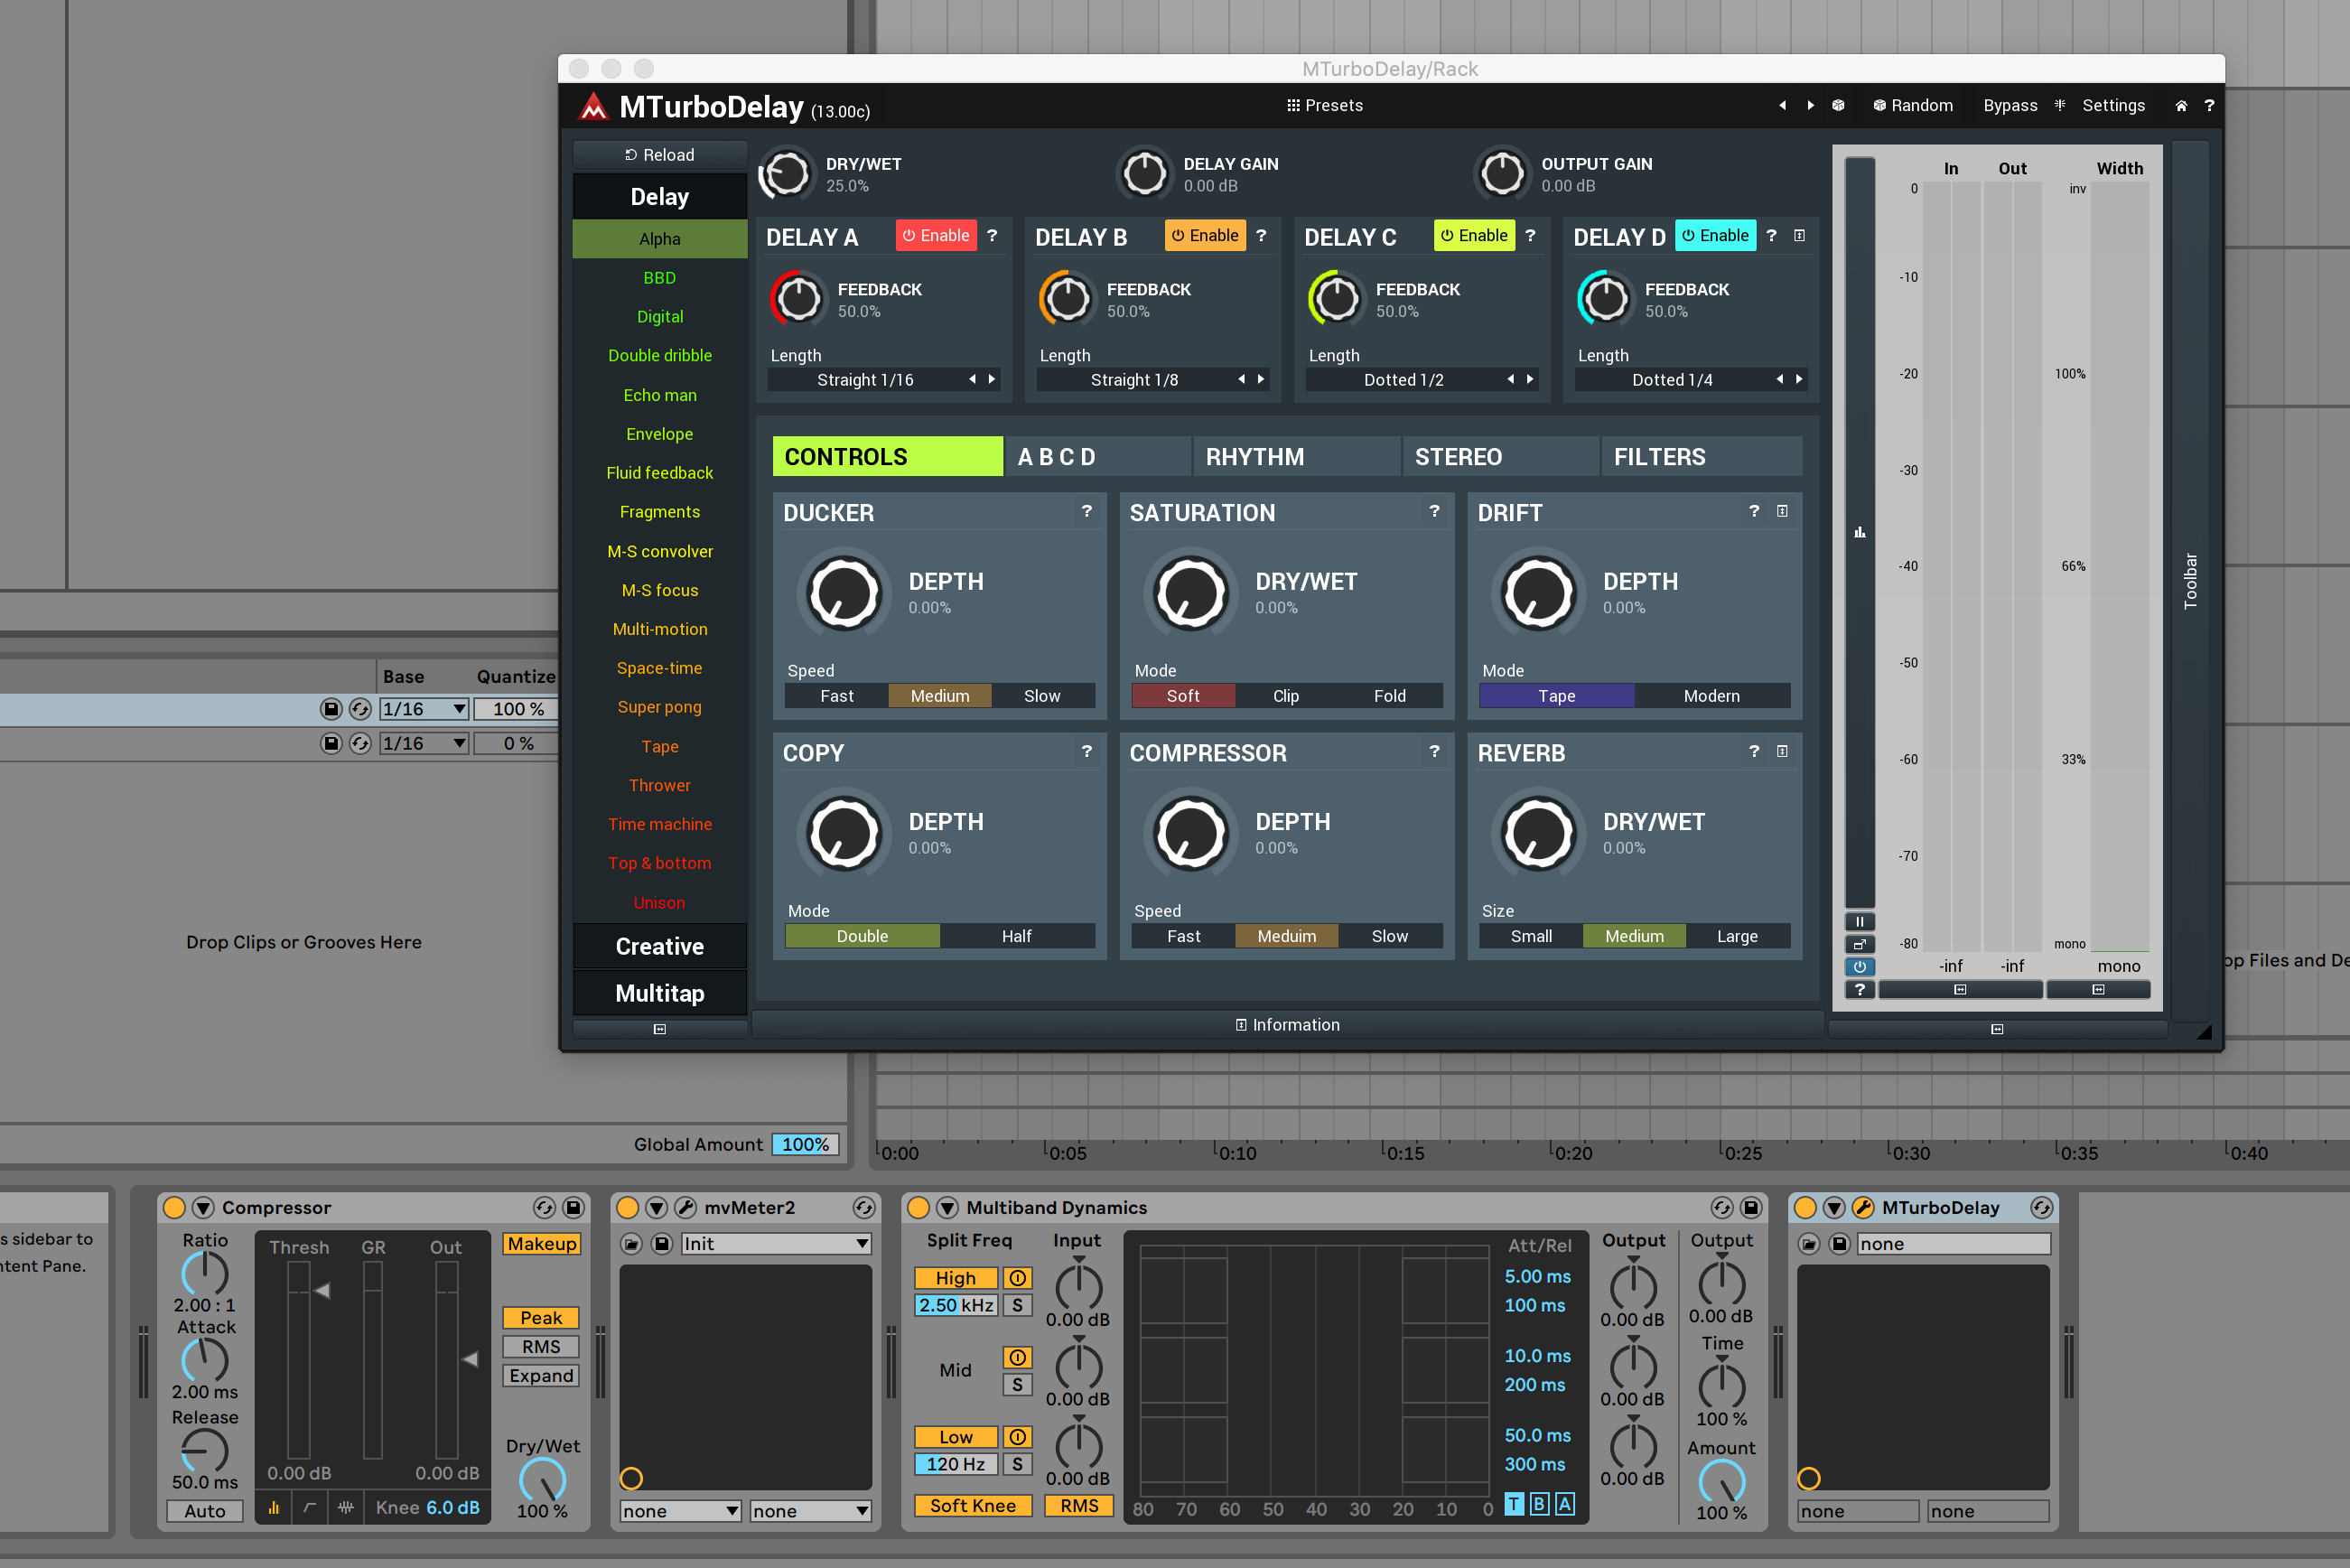Open the 1/16 Base quantize dropdown
This screenshot has width=2350, height=1568.
tap(423, 708)
